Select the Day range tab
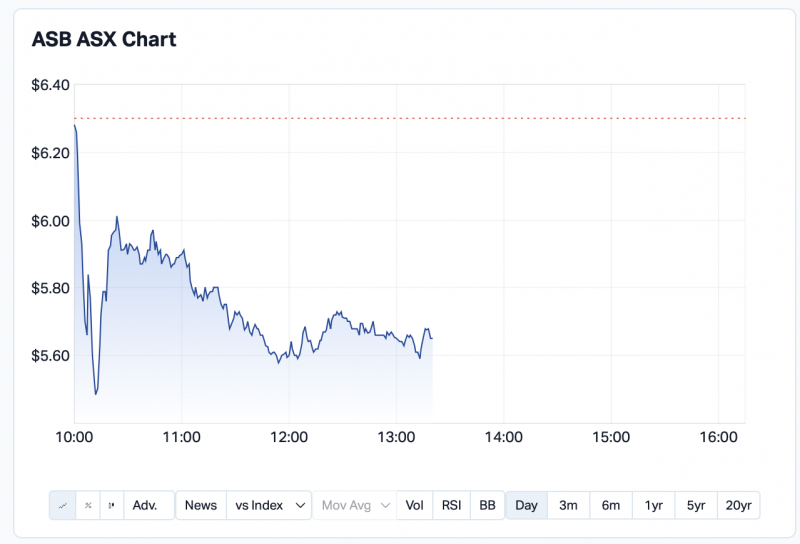The image size is (800, 544). pyautogui.click(x=526, y=505)
